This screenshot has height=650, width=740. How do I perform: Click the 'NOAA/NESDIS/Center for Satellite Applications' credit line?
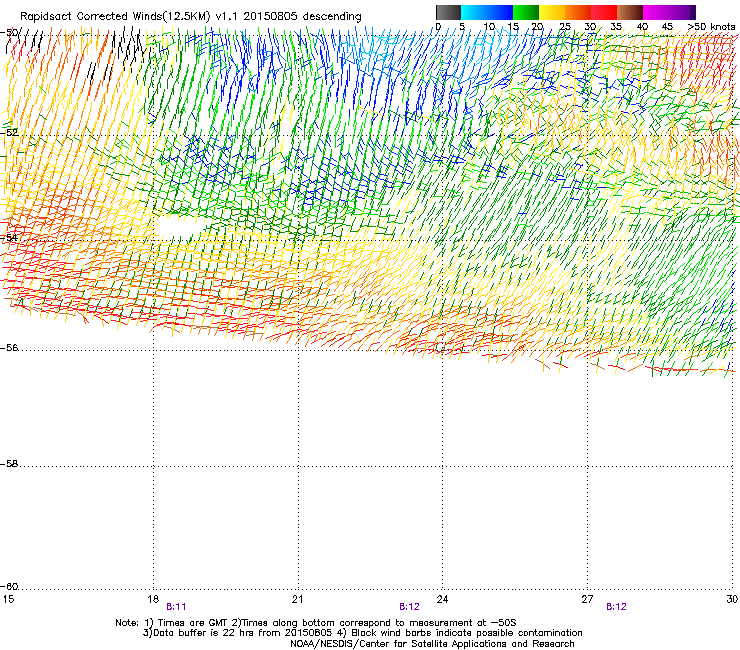432,644
